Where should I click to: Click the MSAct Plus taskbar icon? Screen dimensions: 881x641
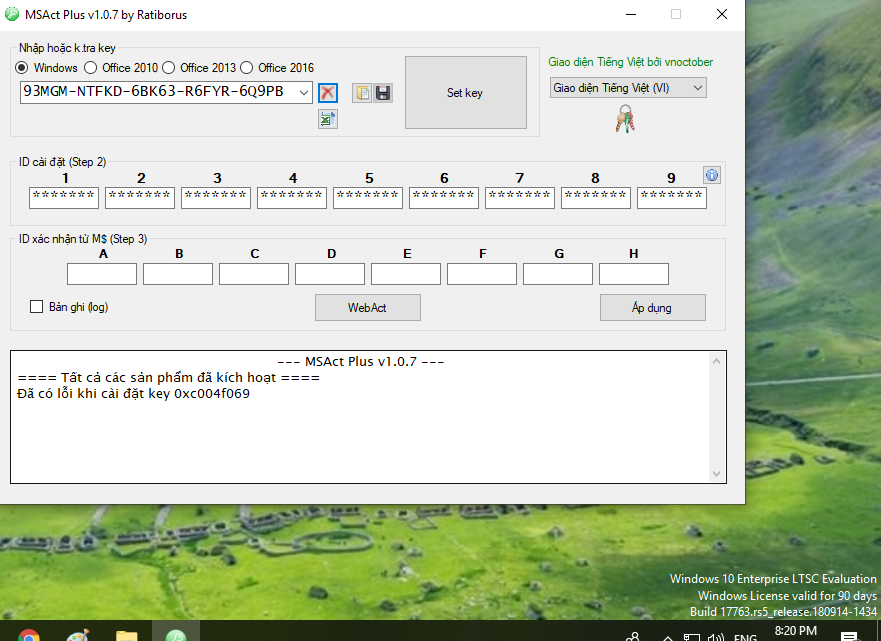[176, 634]
